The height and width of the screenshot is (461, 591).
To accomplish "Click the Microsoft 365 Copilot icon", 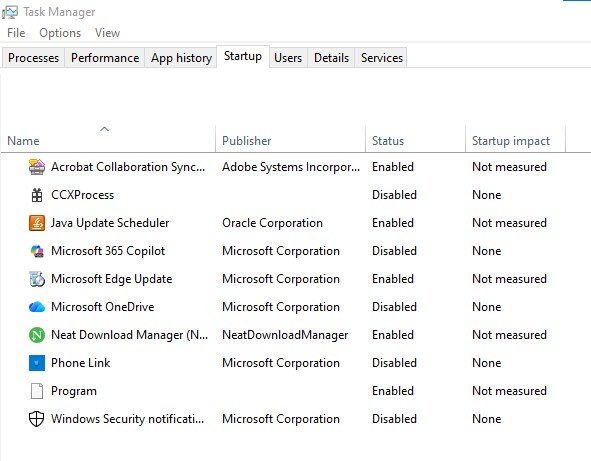I will coord(37,251).
